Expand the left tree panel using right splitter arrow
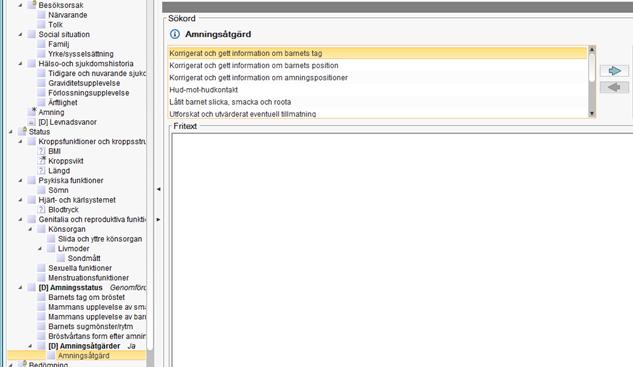The width and height of the screenshot is (633, 367). (x=158, y=220)
